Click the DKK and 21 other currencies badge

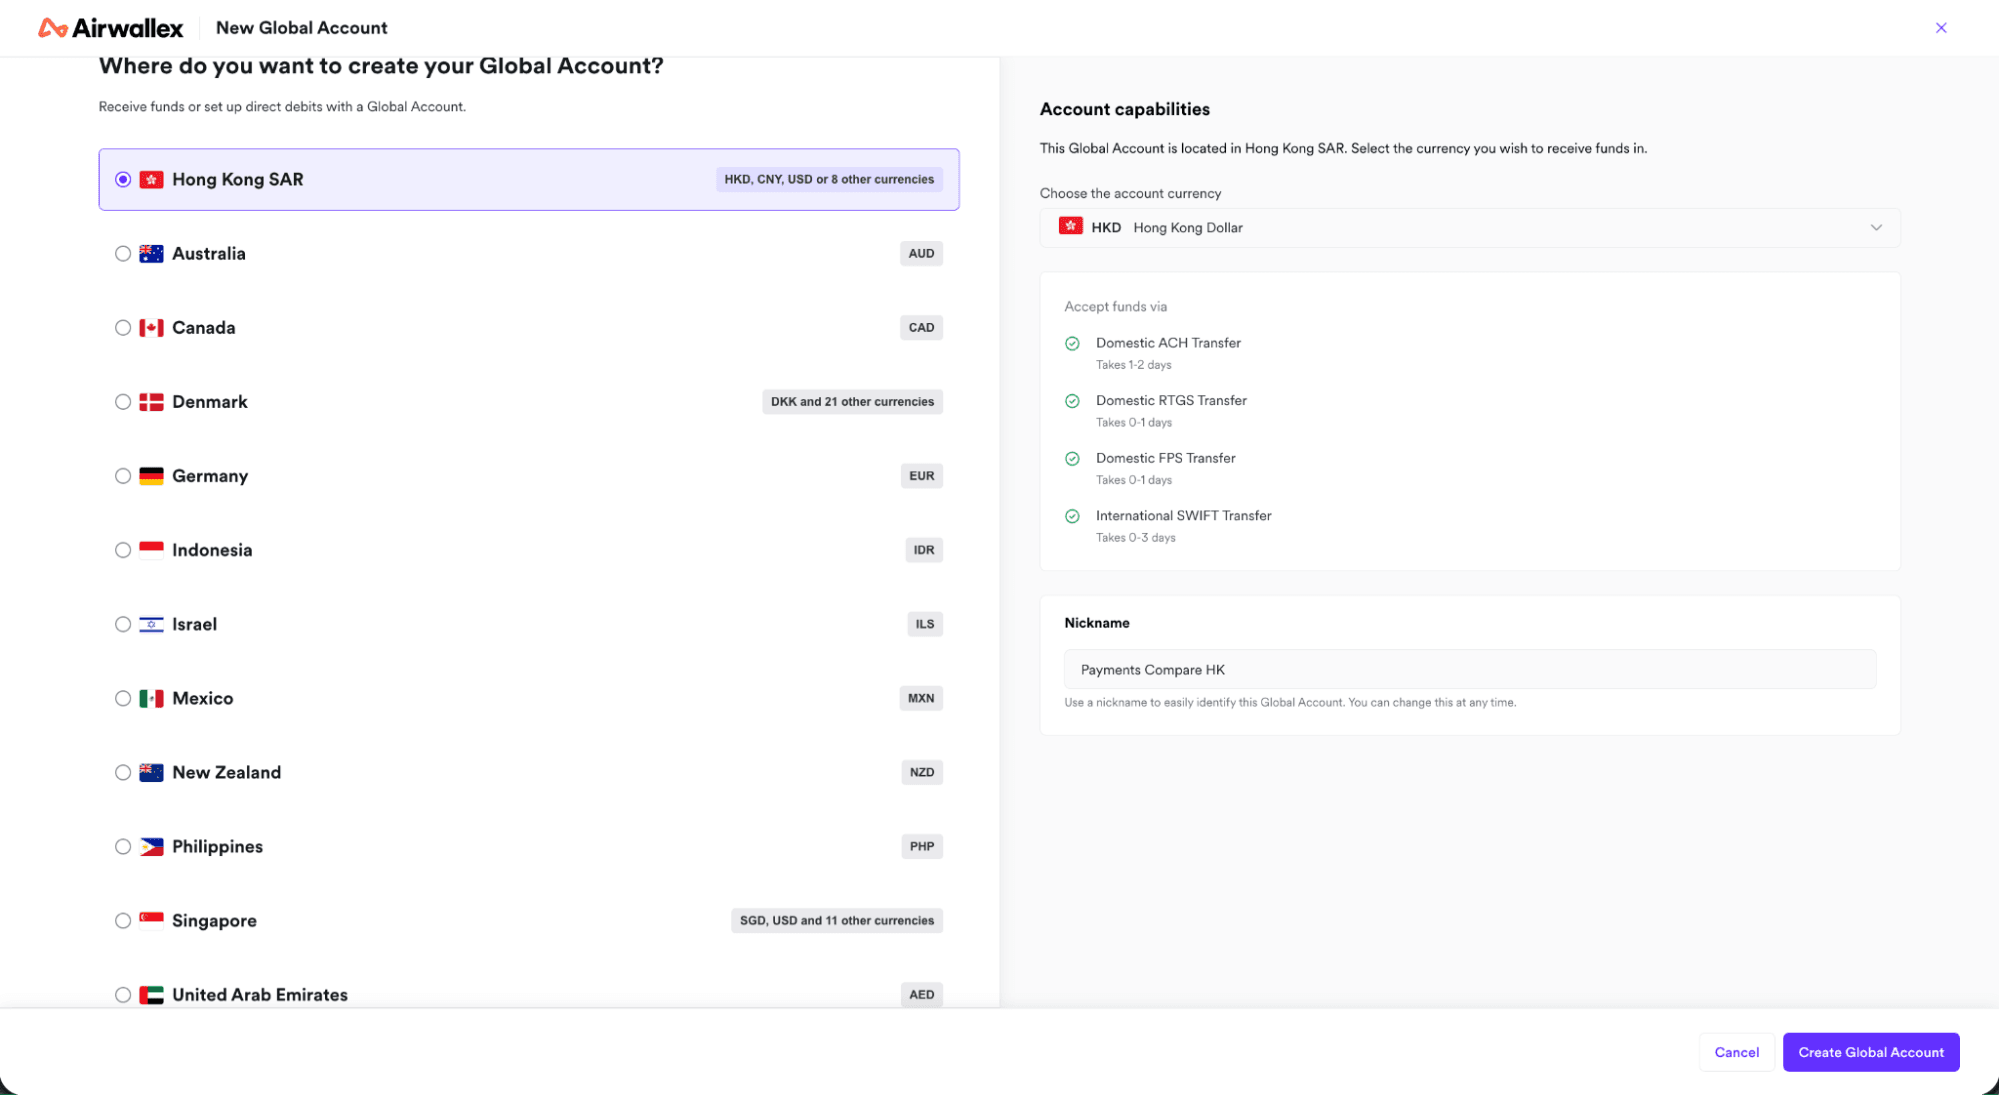click(852, 402)
